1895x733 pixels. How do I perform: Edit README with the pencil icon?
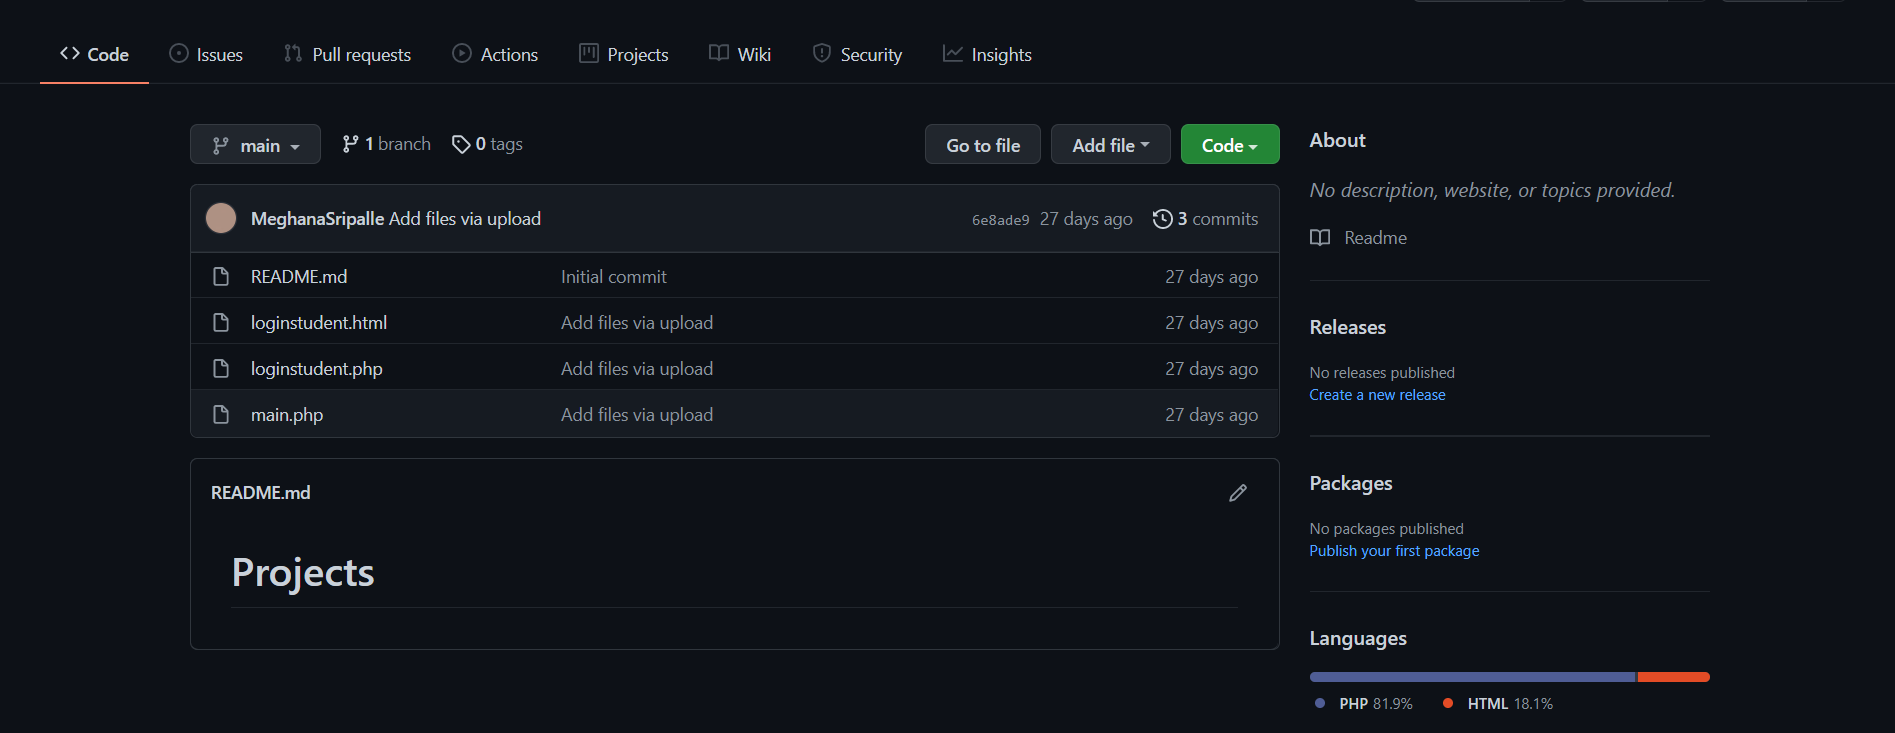1238,492
